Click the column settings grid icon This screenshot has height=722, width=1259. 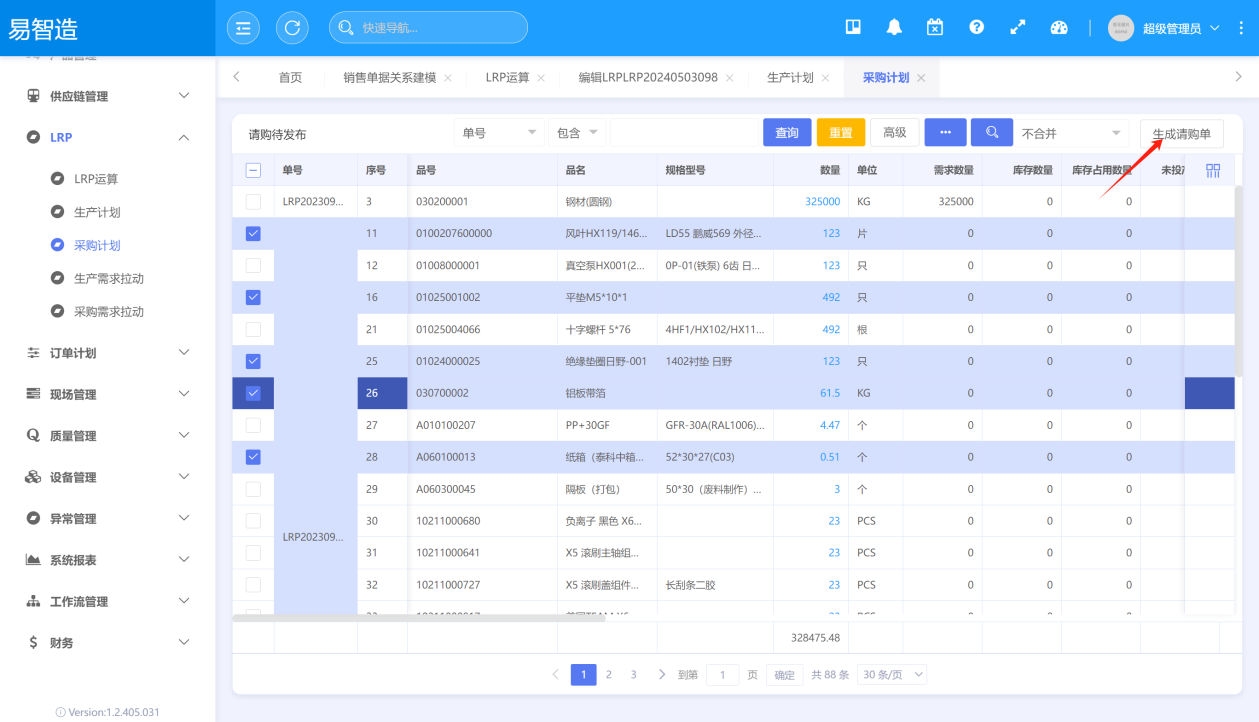[1213, 171]
